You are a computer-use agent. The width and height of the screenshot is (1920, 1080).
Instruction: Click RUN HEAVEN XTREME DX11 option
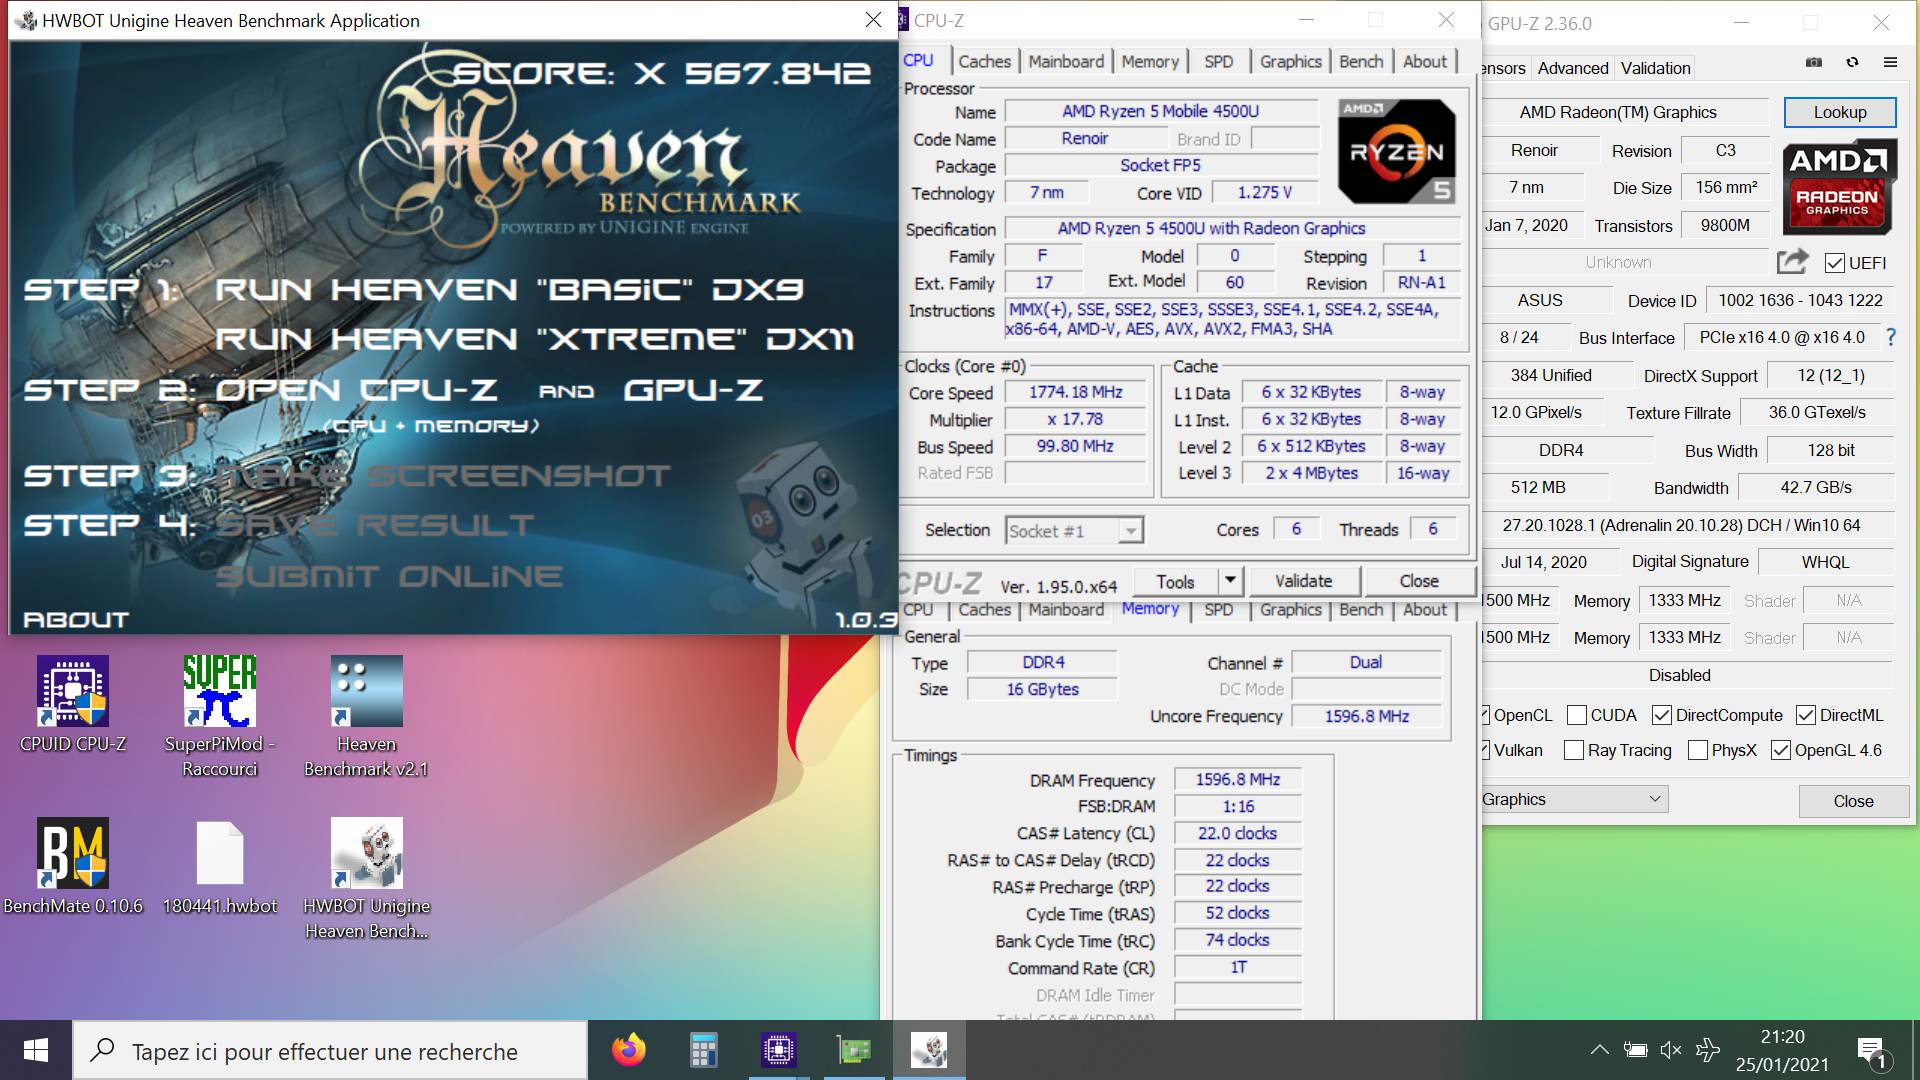(535, 339)
